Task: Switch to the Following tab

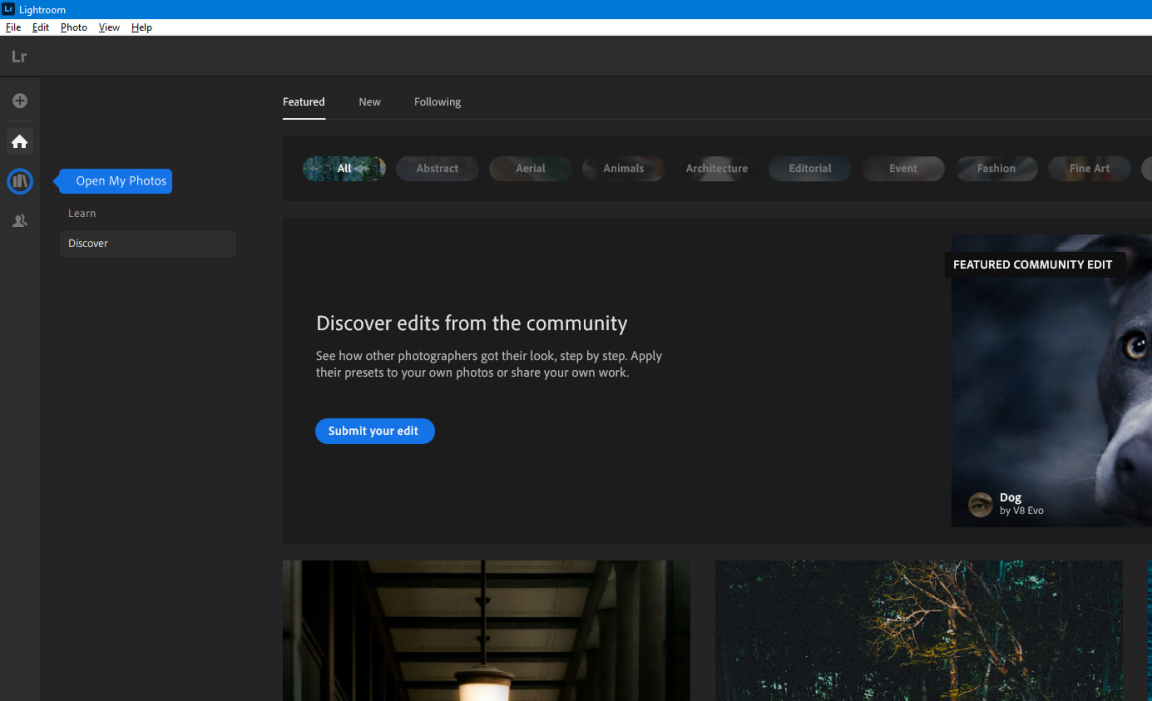Action: coord(437,102)
